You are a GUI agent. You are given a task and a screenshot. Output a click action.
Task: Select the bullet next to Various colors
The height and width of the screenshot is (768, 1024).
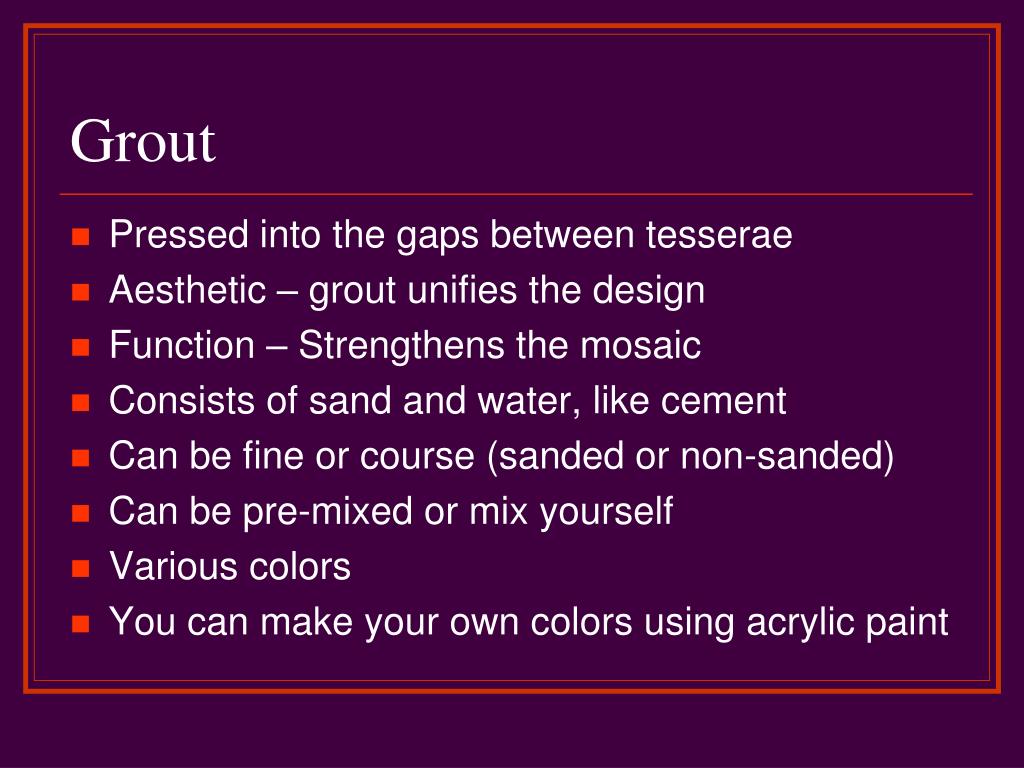[x=80, y=568]
